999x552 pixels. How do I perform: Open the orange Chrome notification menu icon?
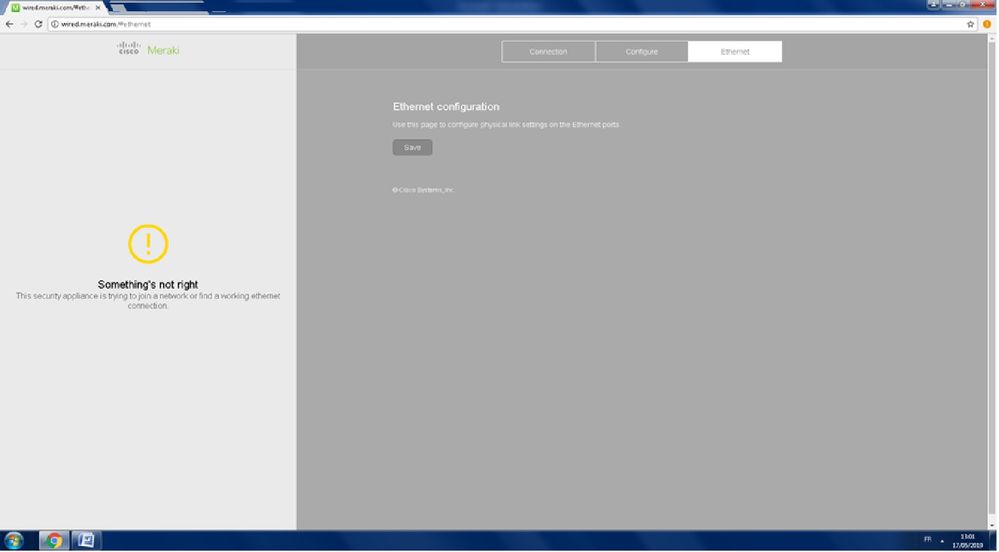(987, 24)
